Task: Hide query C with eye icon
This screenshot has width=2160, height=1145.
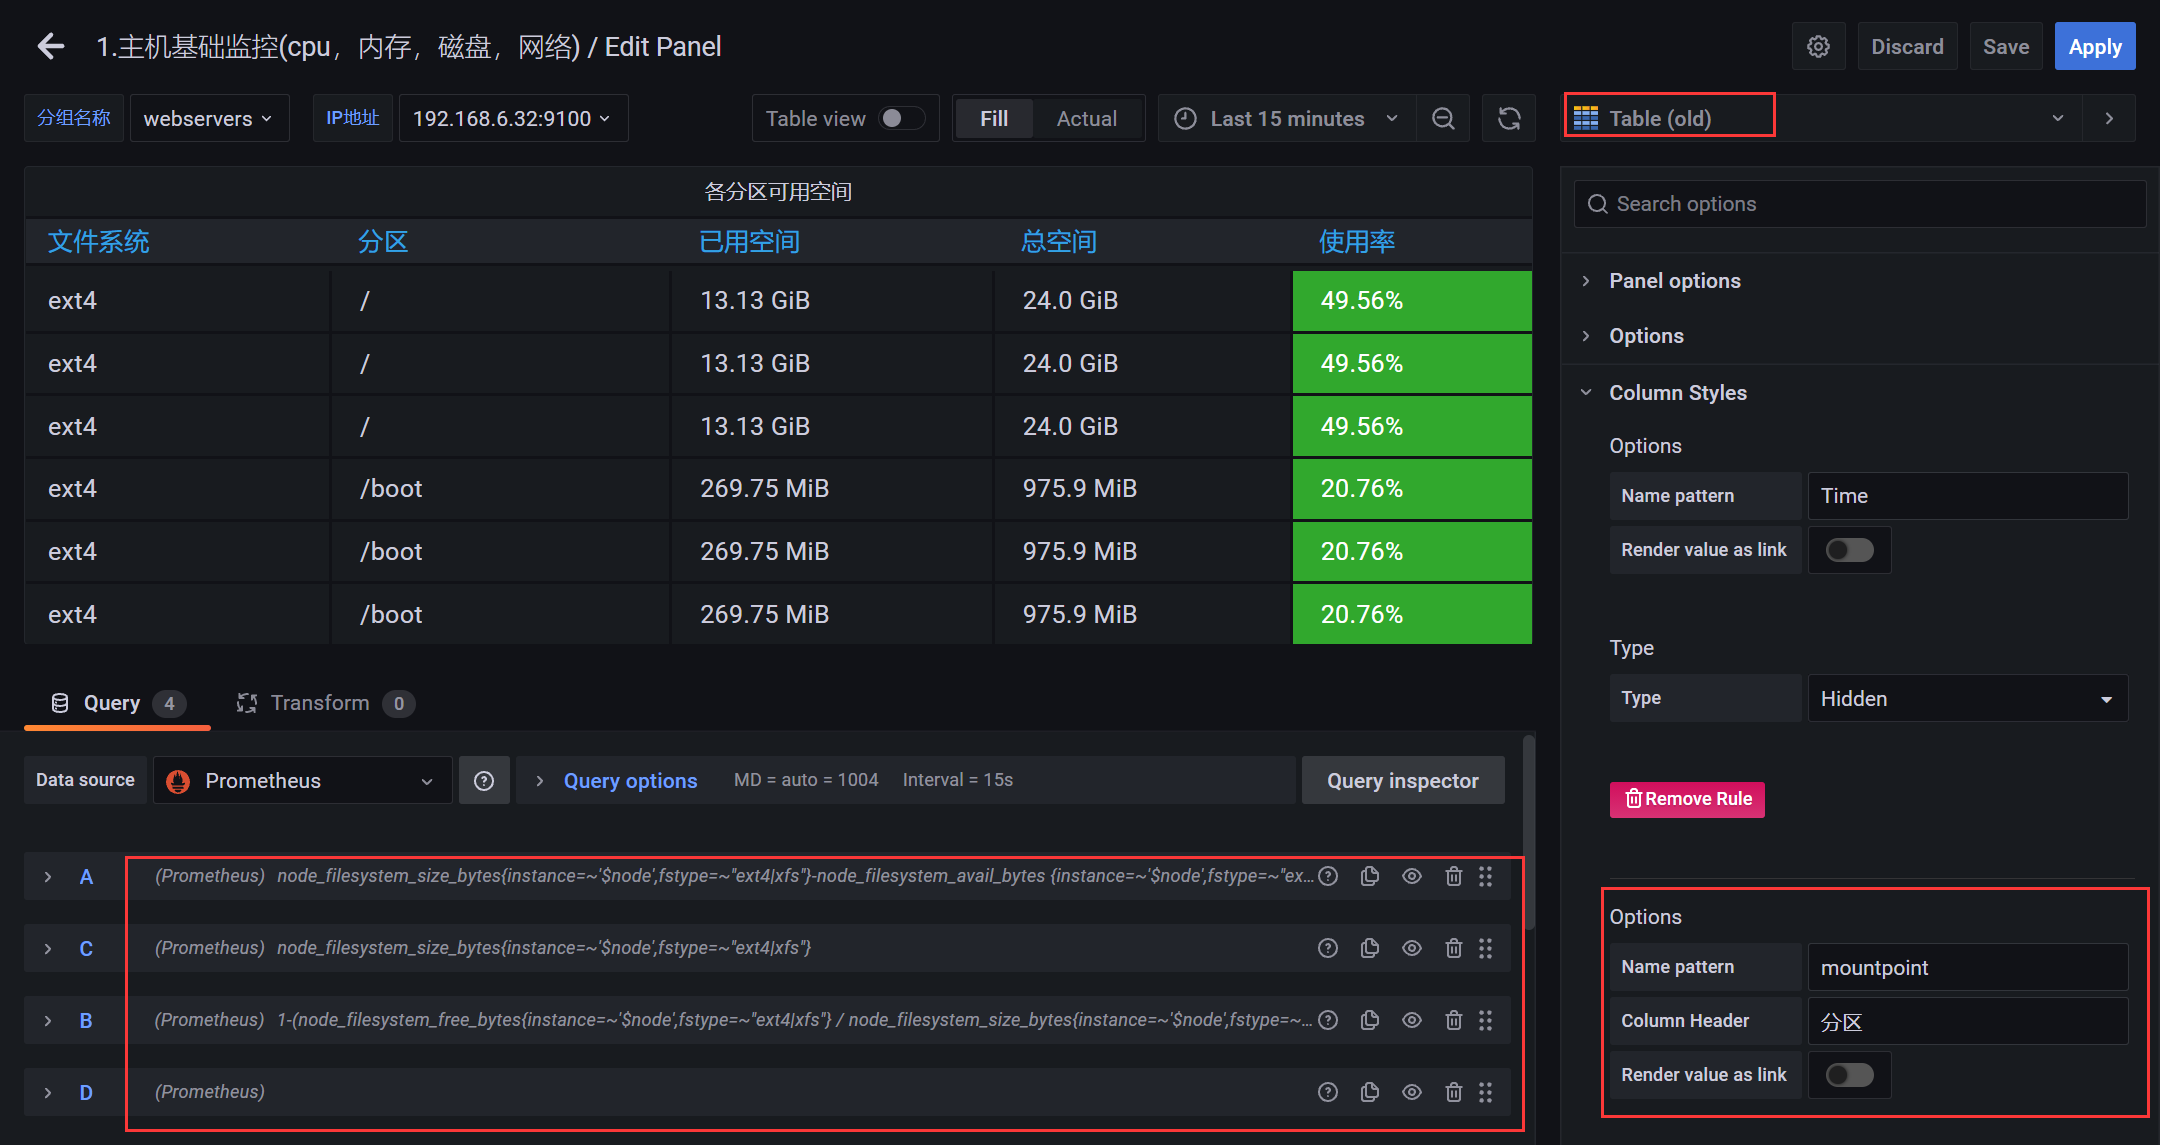Action: click(x=1412, y=948)
